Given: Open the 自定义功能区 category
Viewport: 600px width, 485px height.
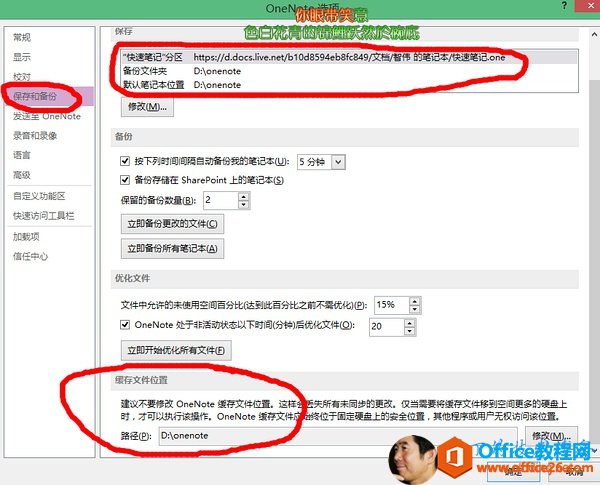Looking at the screenshot, I should (x=39, y=196).
